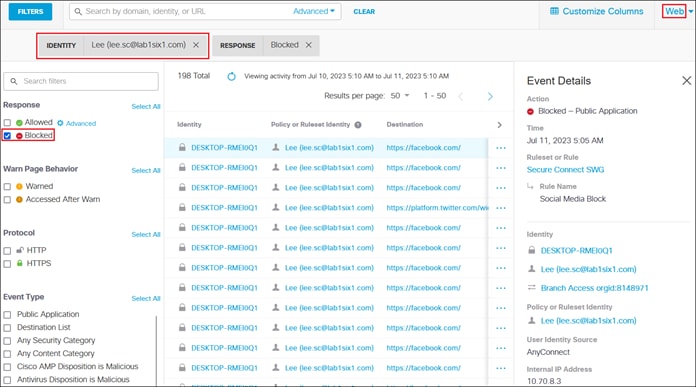Click the refresh activity icon

[x=231, y=76]
